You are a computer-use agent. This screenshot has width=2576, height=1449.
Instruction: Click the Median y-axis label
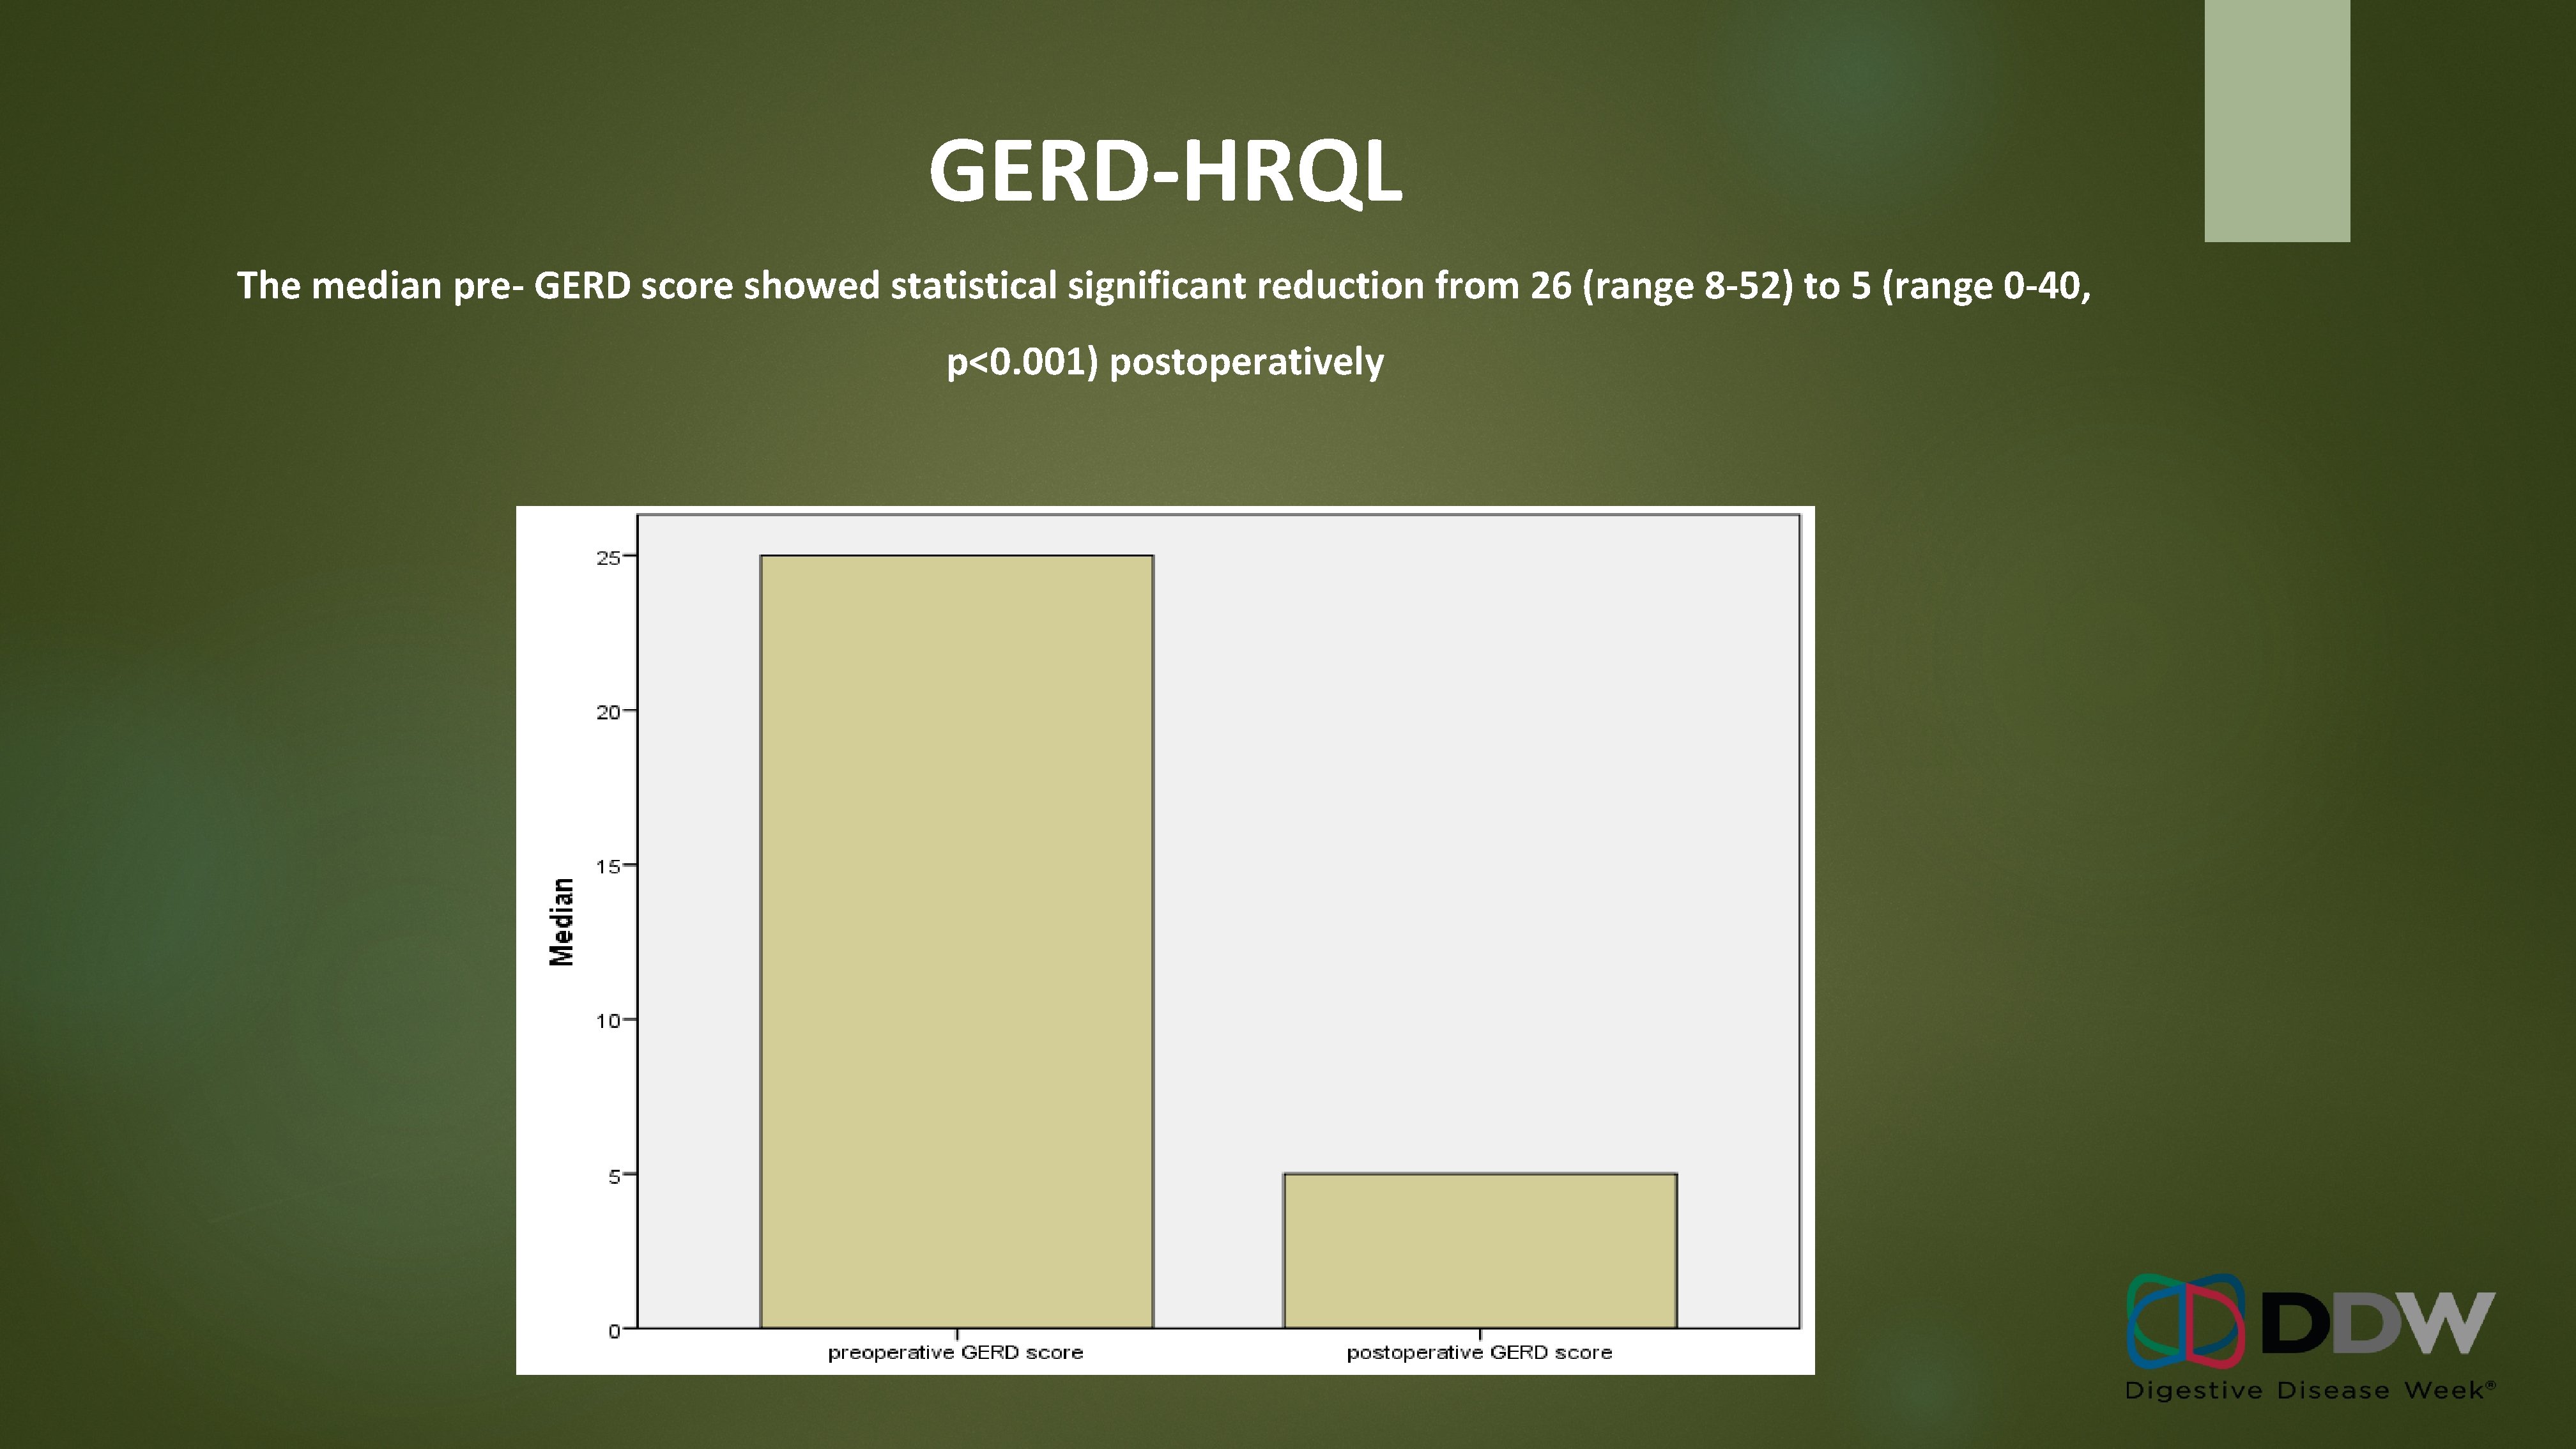pyautogui.click(x=562, y=921)
